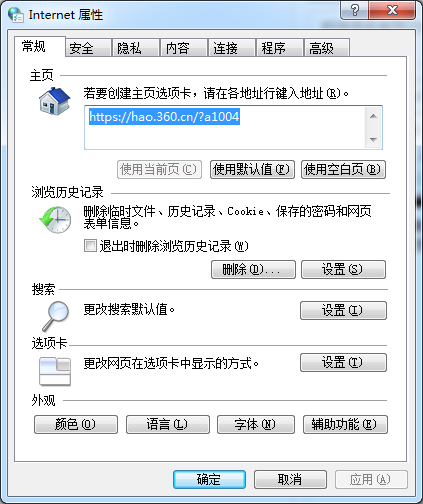Click the 使用空白页 button
The image size is (423, 504).
point(343,169)
